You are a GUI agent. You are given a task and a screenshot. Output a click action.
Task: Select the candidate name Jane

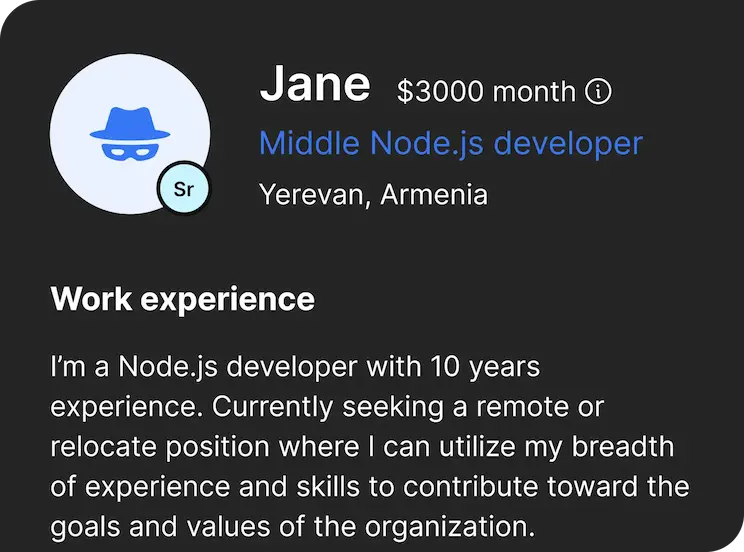click(x=315, y=84)
